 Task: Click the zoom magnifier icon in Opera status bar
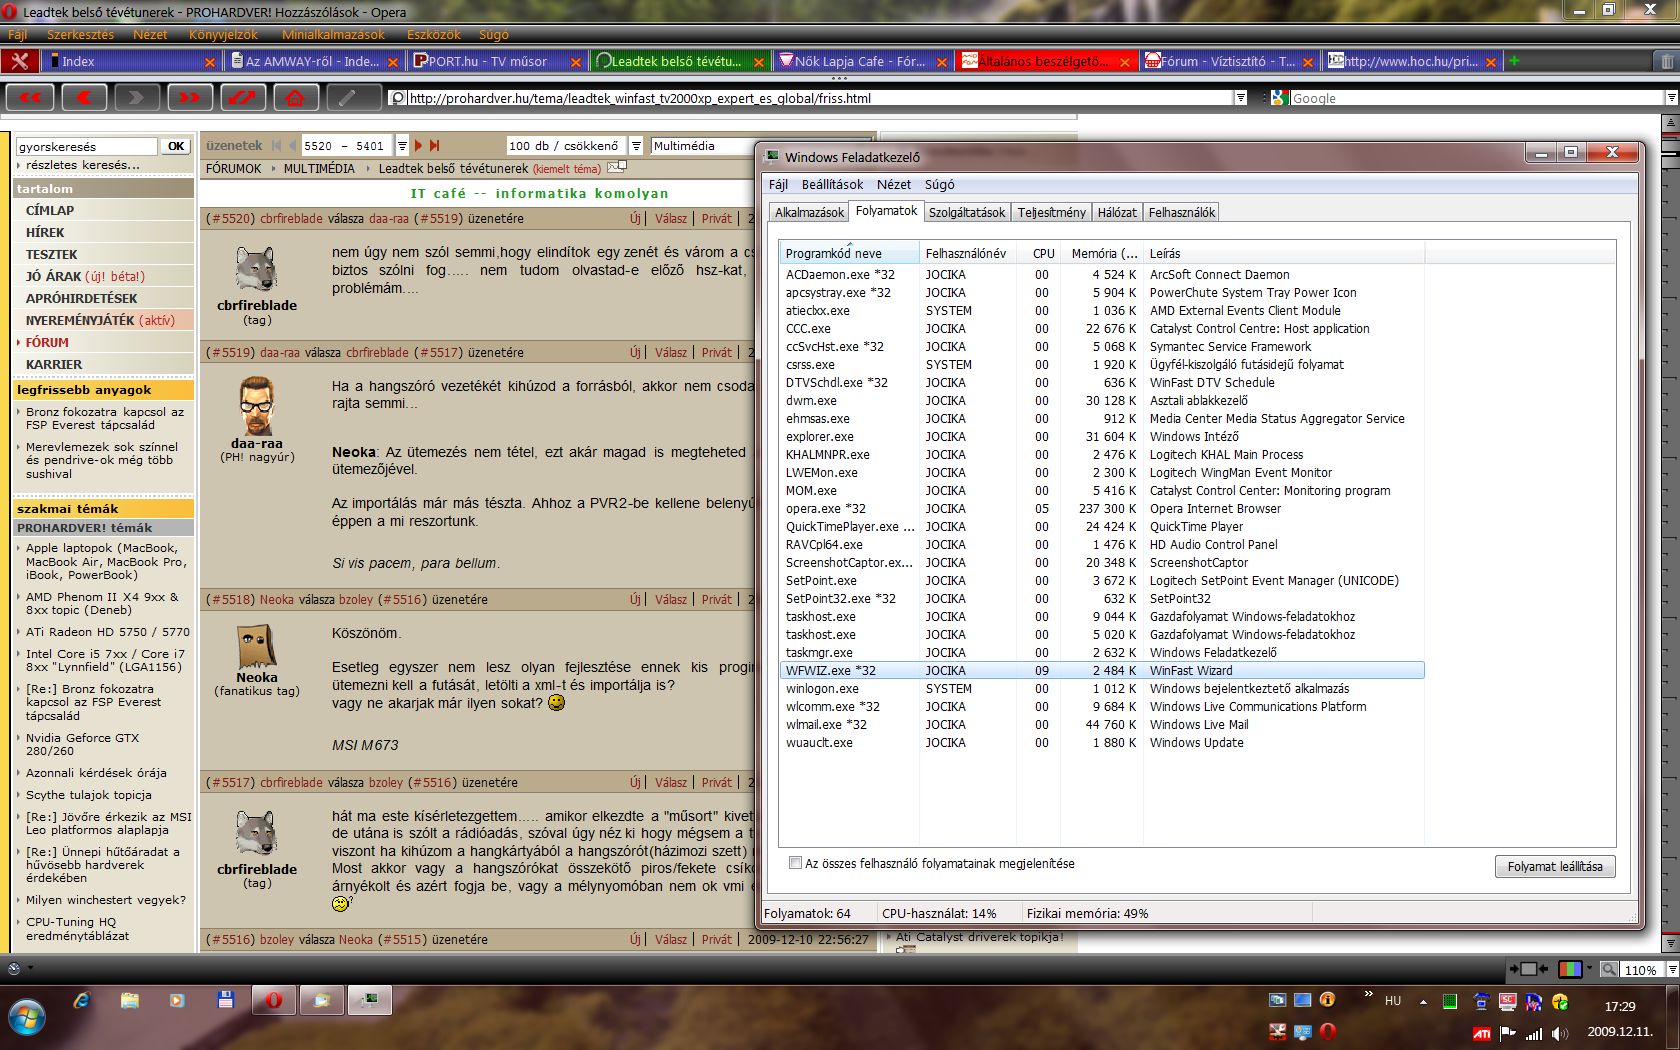[x=1609, y=969]
